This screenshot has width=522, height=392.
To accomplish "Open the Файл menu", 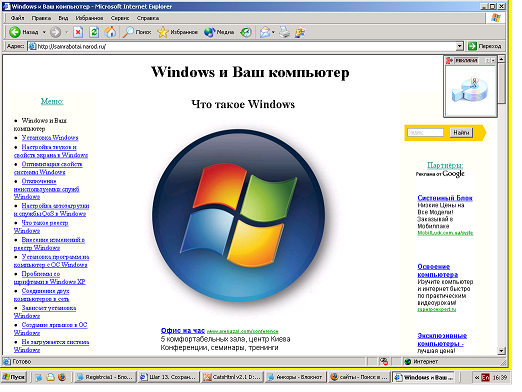I will [17, 18].
